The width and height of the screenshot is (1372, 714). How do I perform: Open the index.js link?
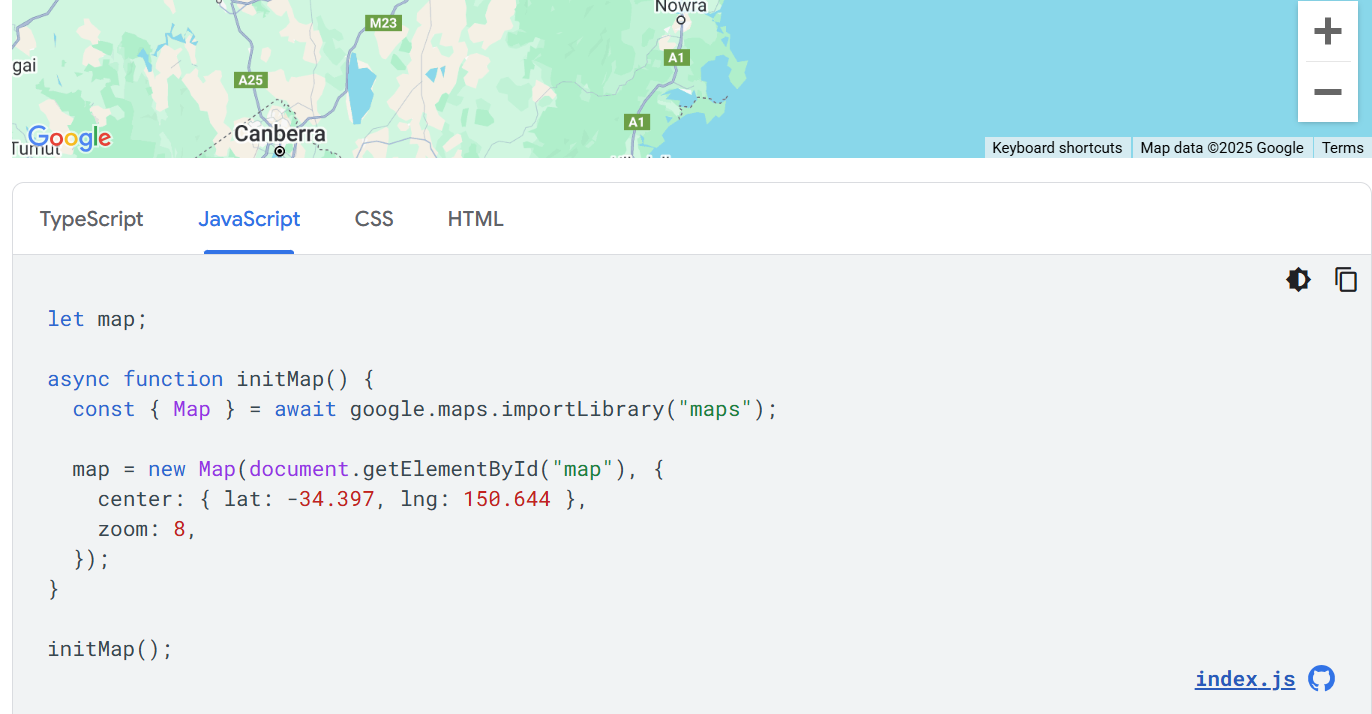point(1245,680)
